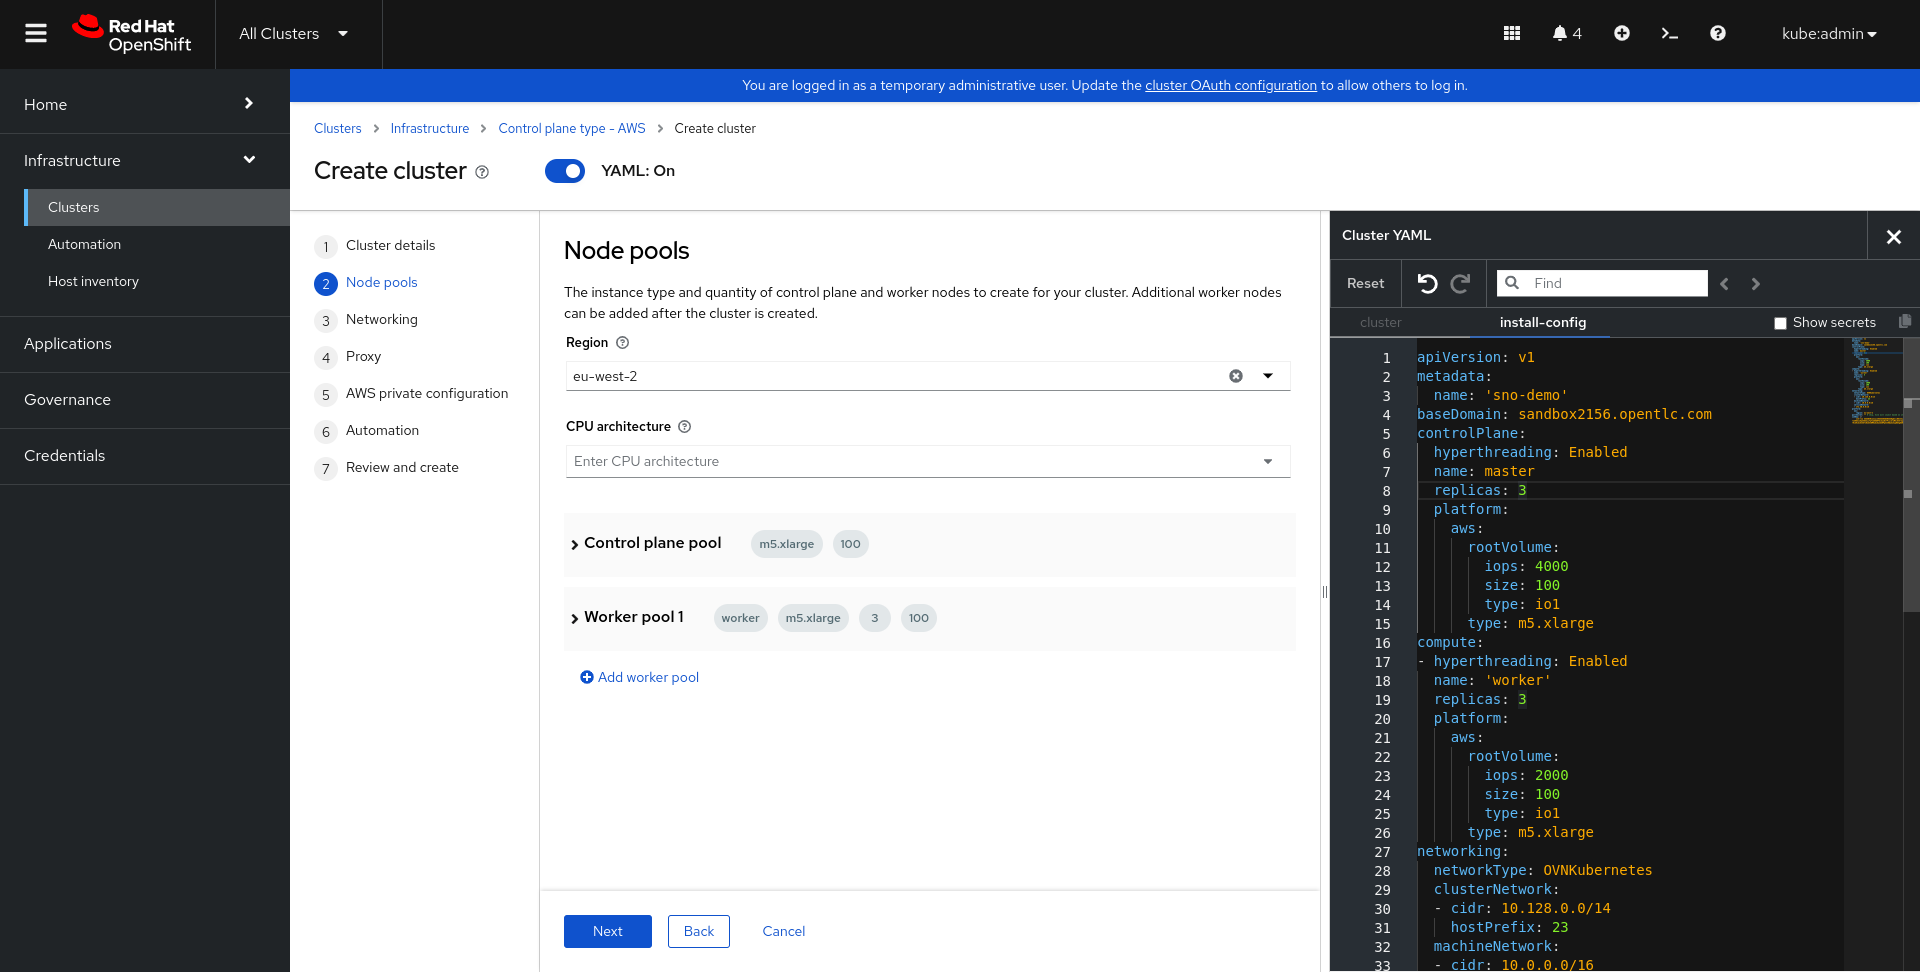Screen dimensions: 1920x972
Task: Open the application launcher grid icon
Action: pos(1512,33)
